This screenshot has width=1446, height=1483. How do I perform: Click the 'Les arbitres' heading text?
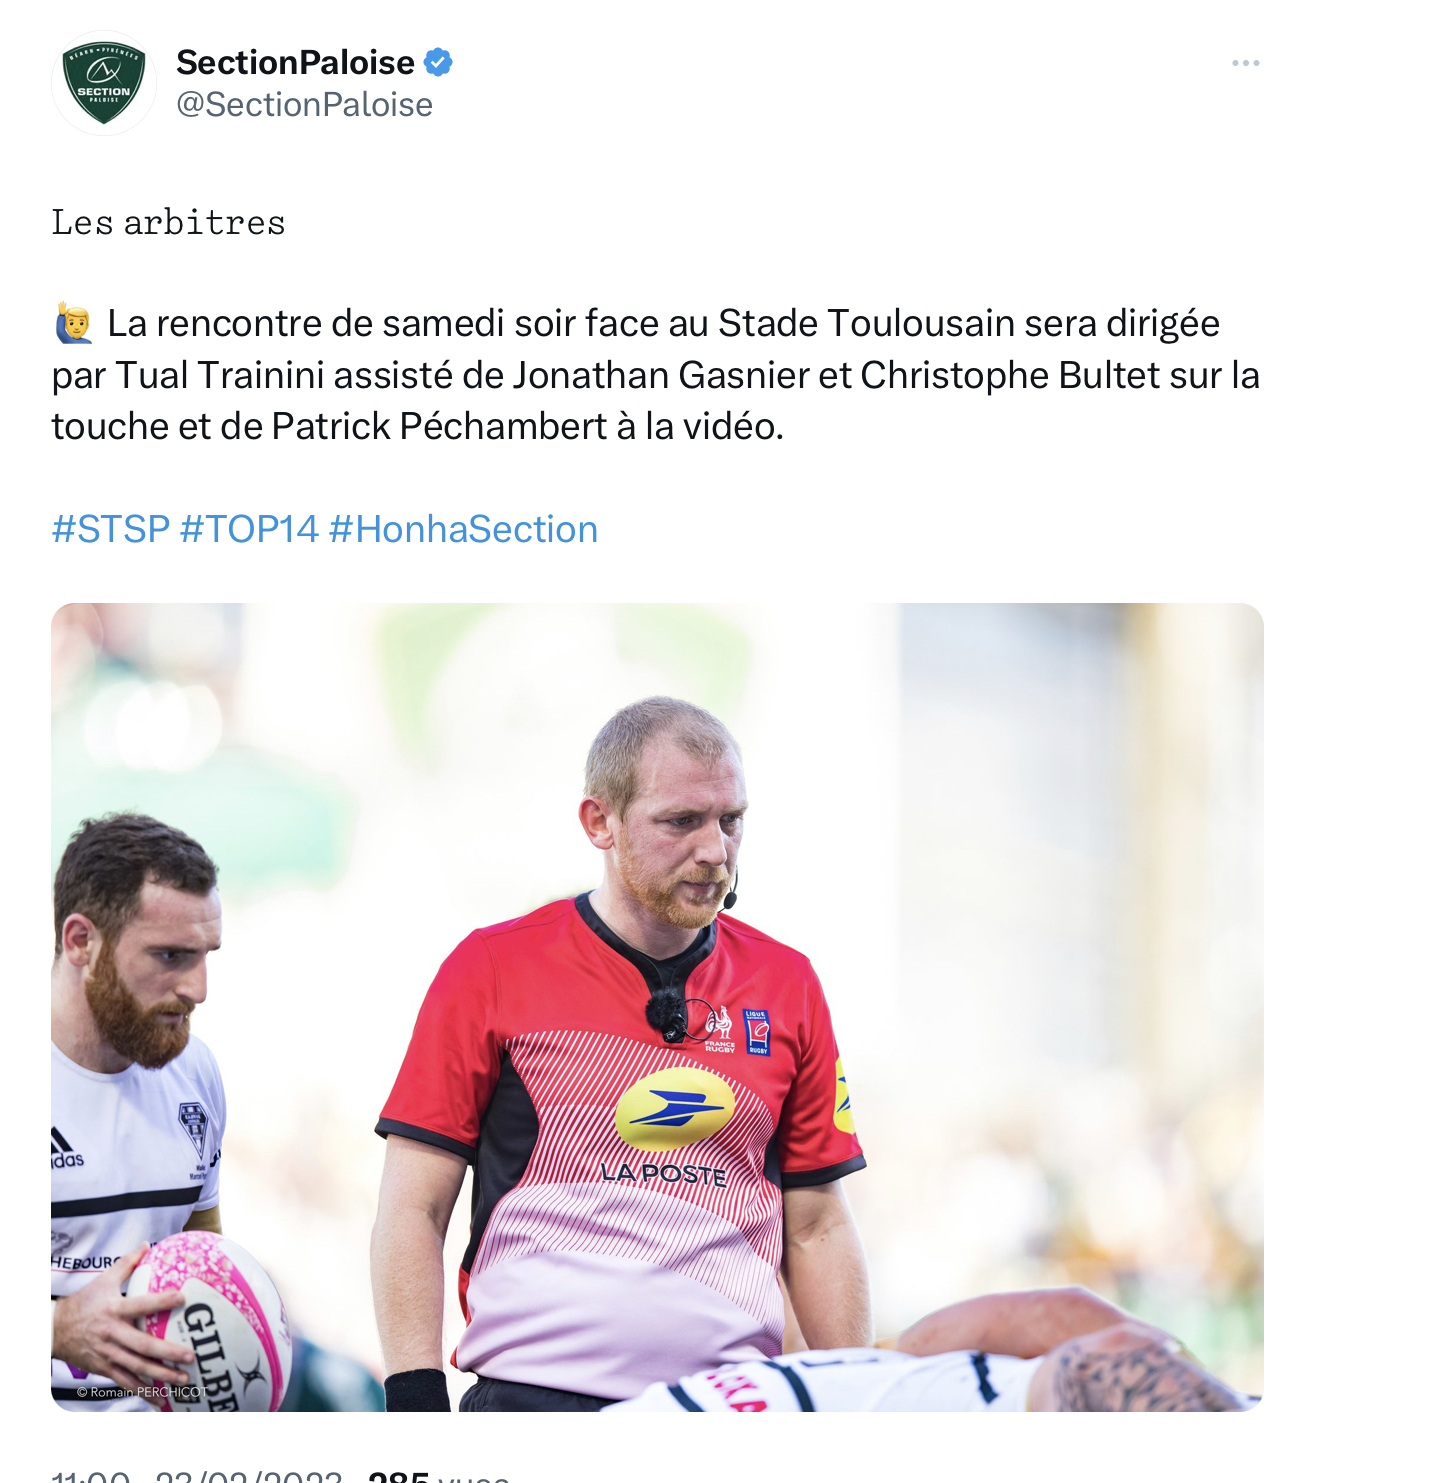(168, 222)
